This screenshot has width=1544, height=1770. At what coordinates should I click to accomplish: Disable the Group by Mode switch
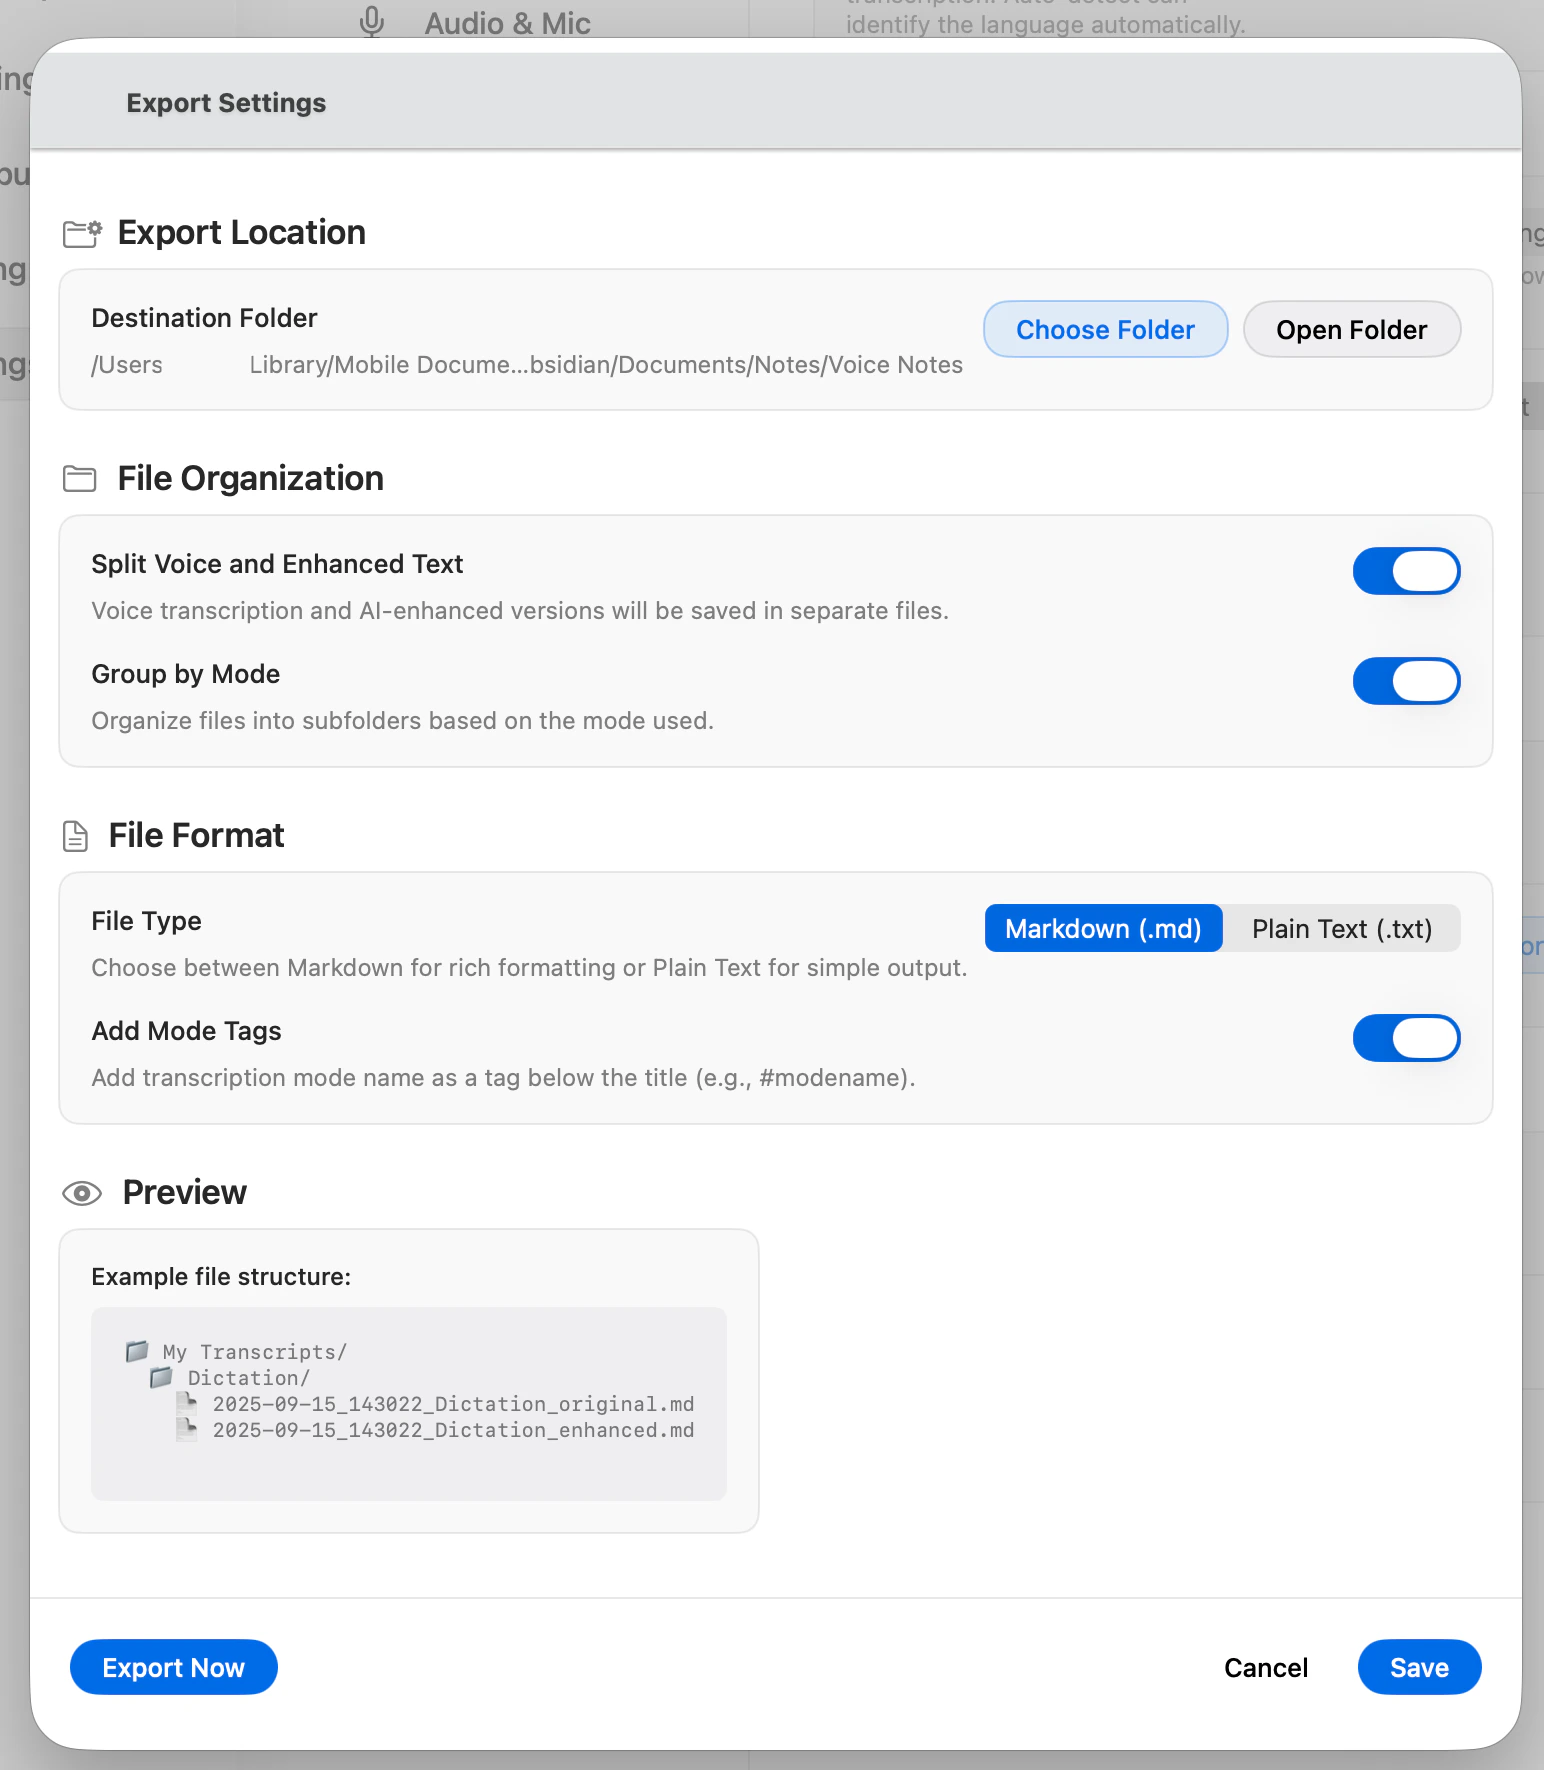click(1406, 681)
